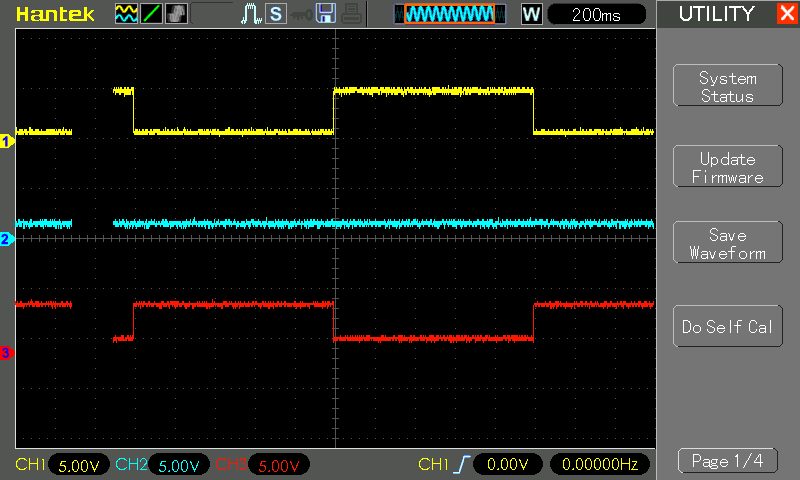Close the UTILITY menu with the X
800x480 pixels.
pos(786,14)
